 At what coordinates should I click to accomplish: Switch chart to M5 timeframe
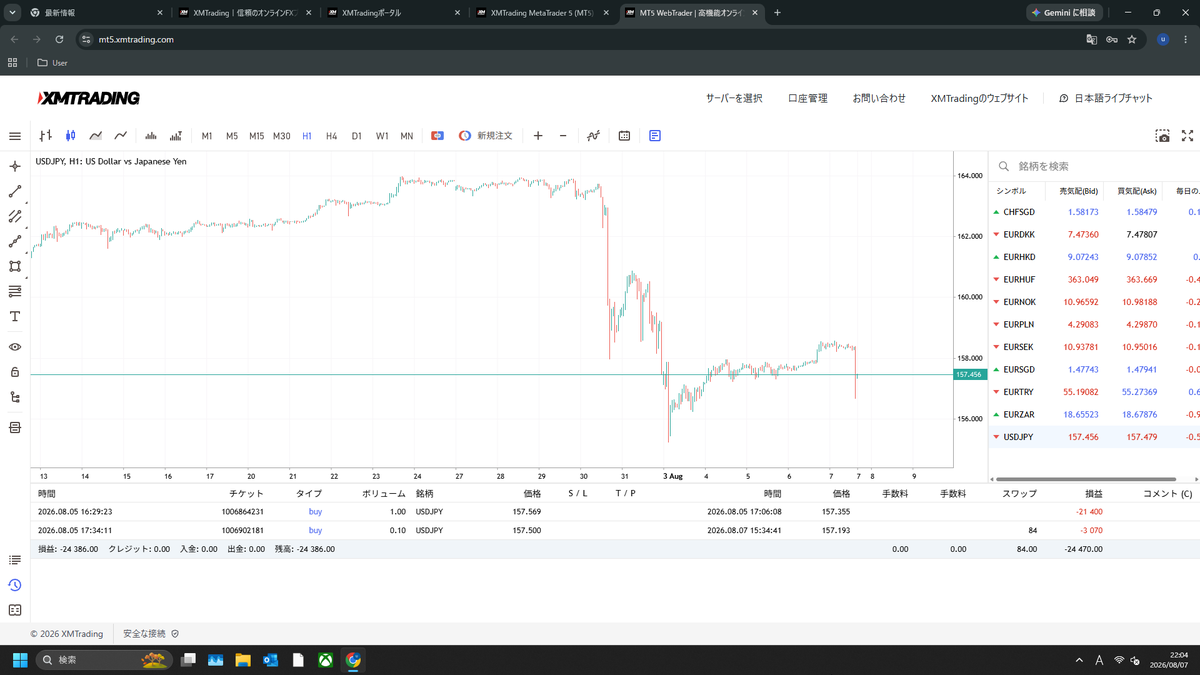tap(232, 136)
